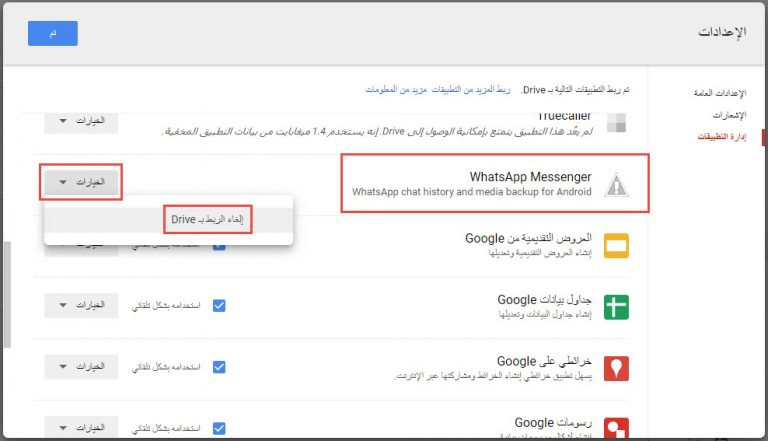
Task: Click the Google Drawings title text
Action: tap(553, 422)
